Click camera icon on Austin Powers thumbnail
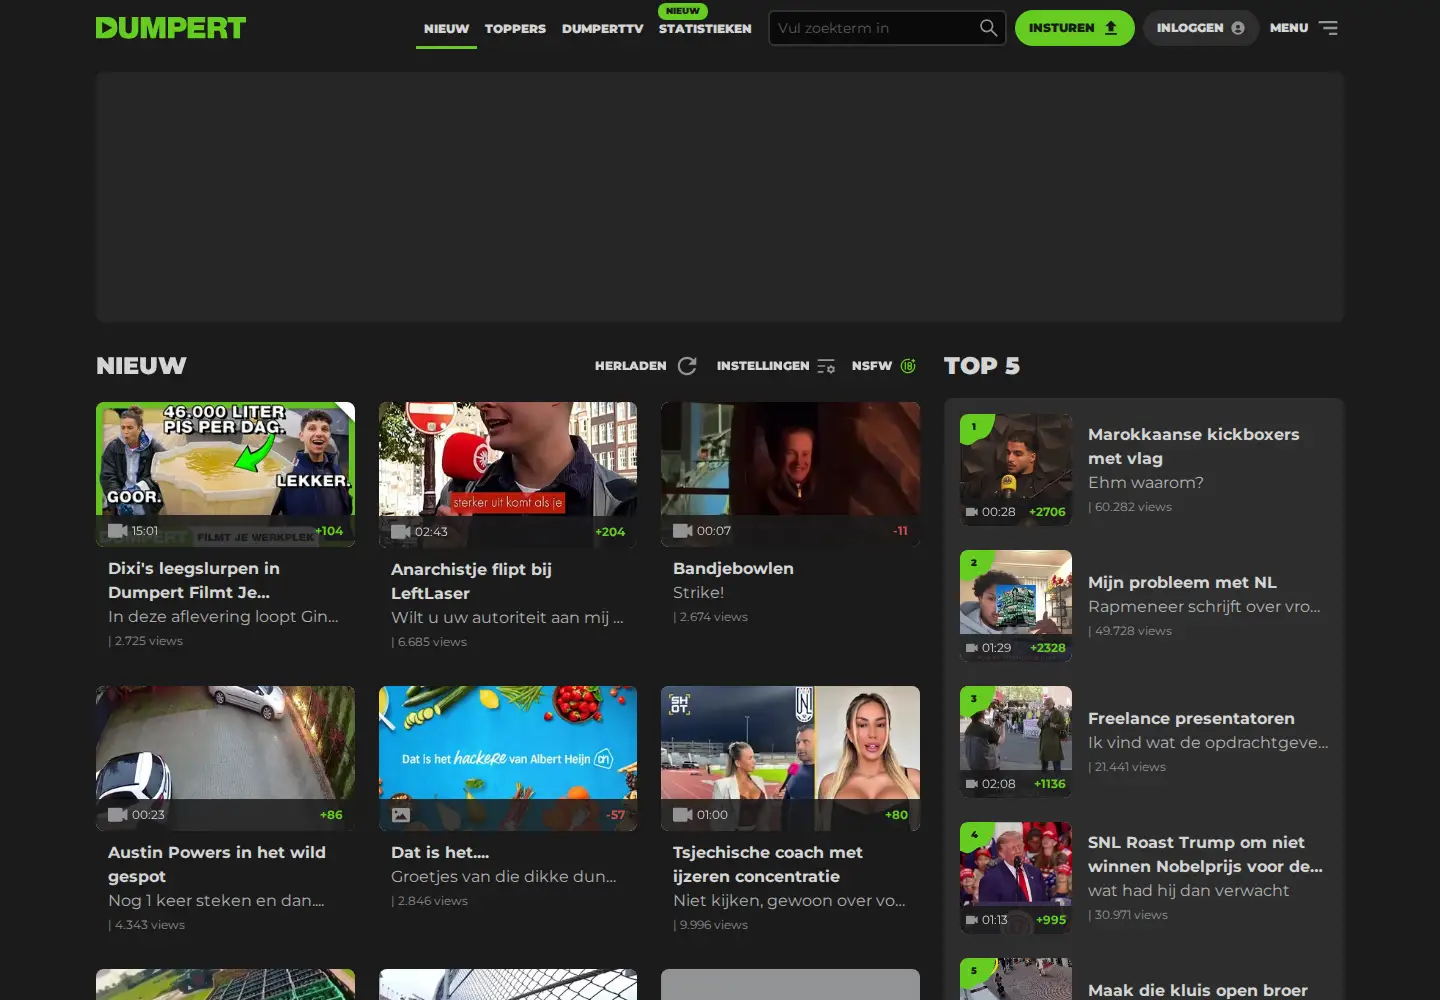The height and width of the screenshot is (1000, 1440). tap(118, 815)
